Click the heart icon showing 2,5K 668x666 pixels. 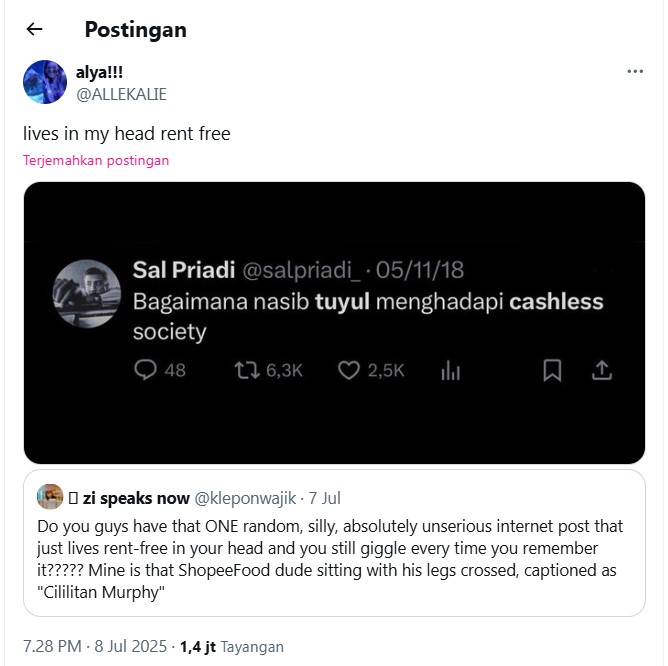click(348, 371)
